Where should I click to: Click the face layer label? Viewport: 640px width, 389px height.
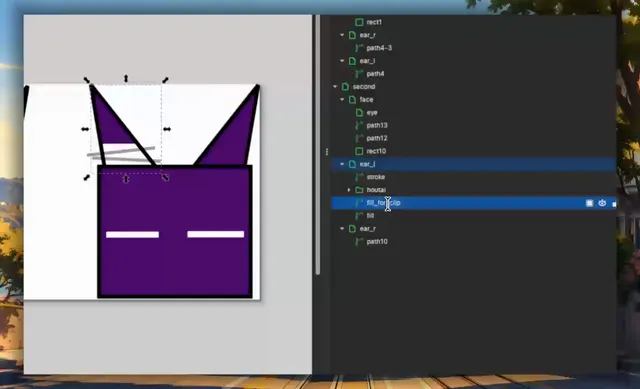pos(366,100)
